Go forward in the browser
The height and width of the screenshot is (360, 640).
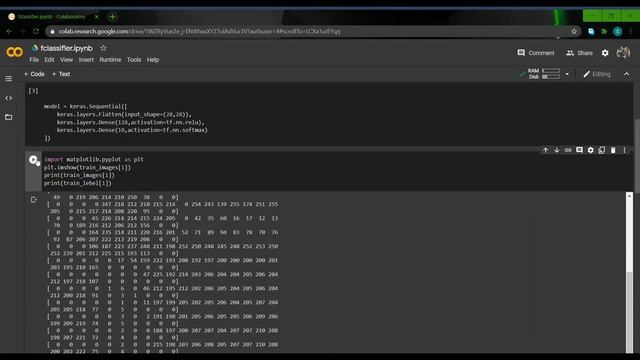pos(22,31)
